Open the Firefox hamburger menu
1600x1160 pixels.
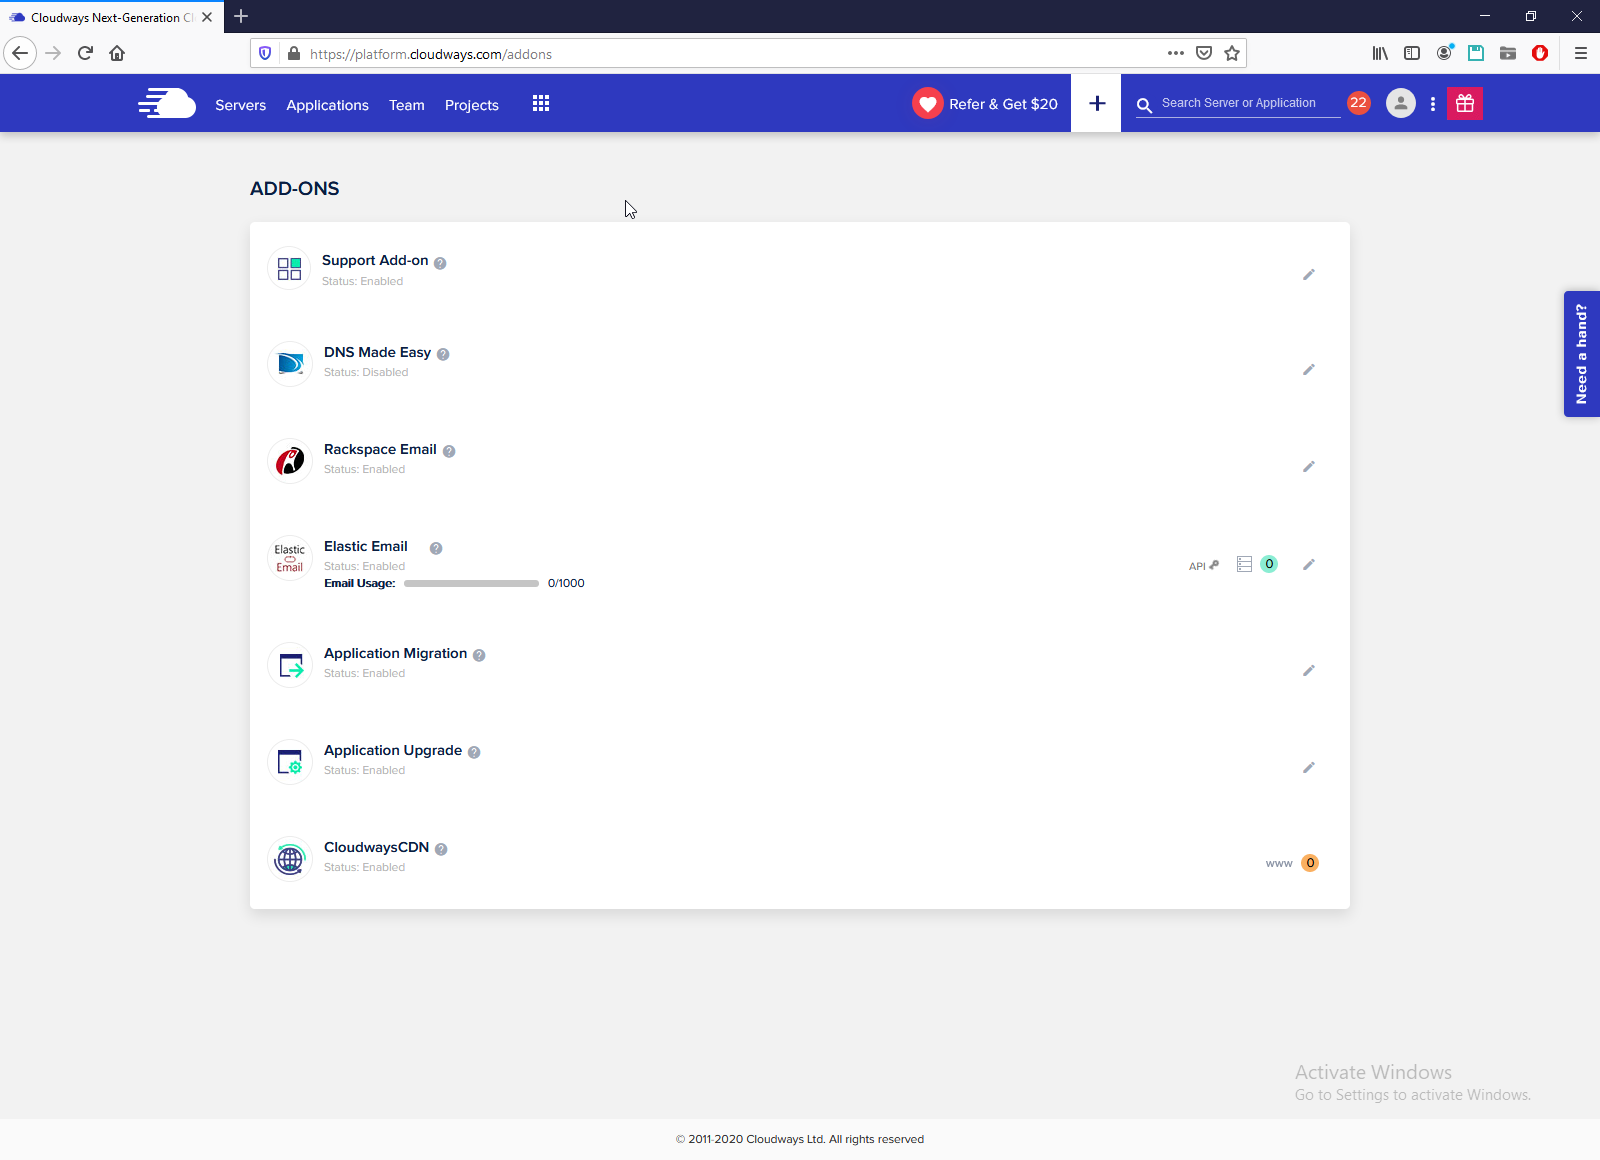(x=1581, y=53)
